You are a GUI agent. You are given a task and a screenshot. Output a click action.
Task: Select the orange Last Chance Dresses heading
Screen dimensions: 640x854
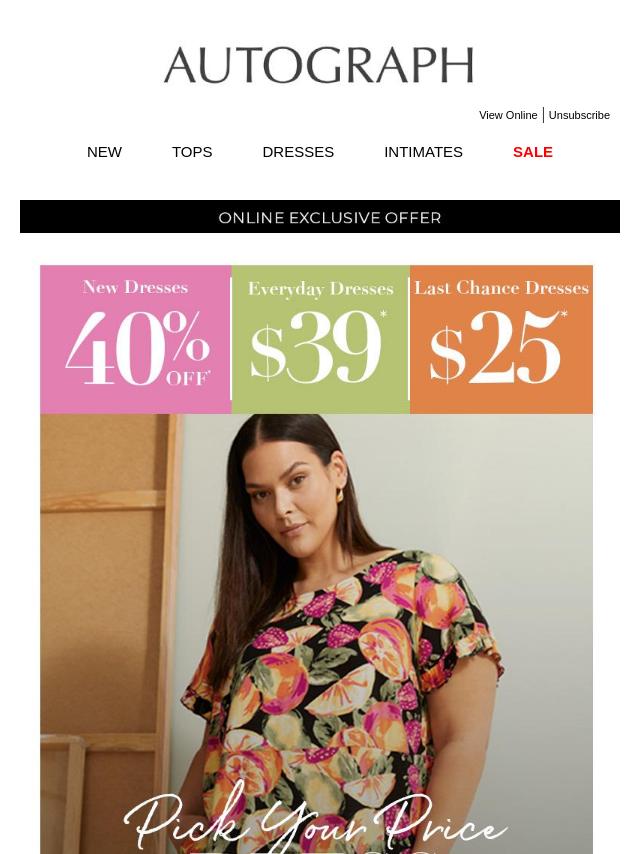pos(501,288)
